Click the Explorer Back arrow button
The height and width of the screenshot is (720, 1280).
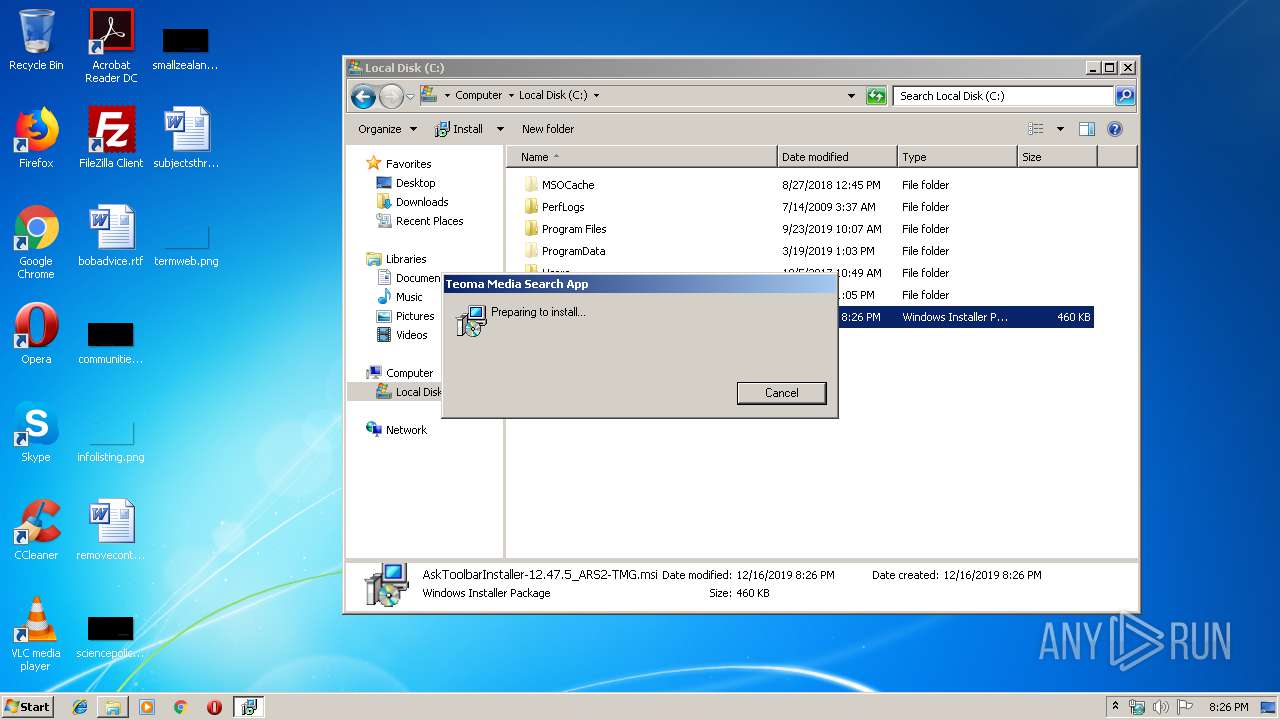click(363, 96)
